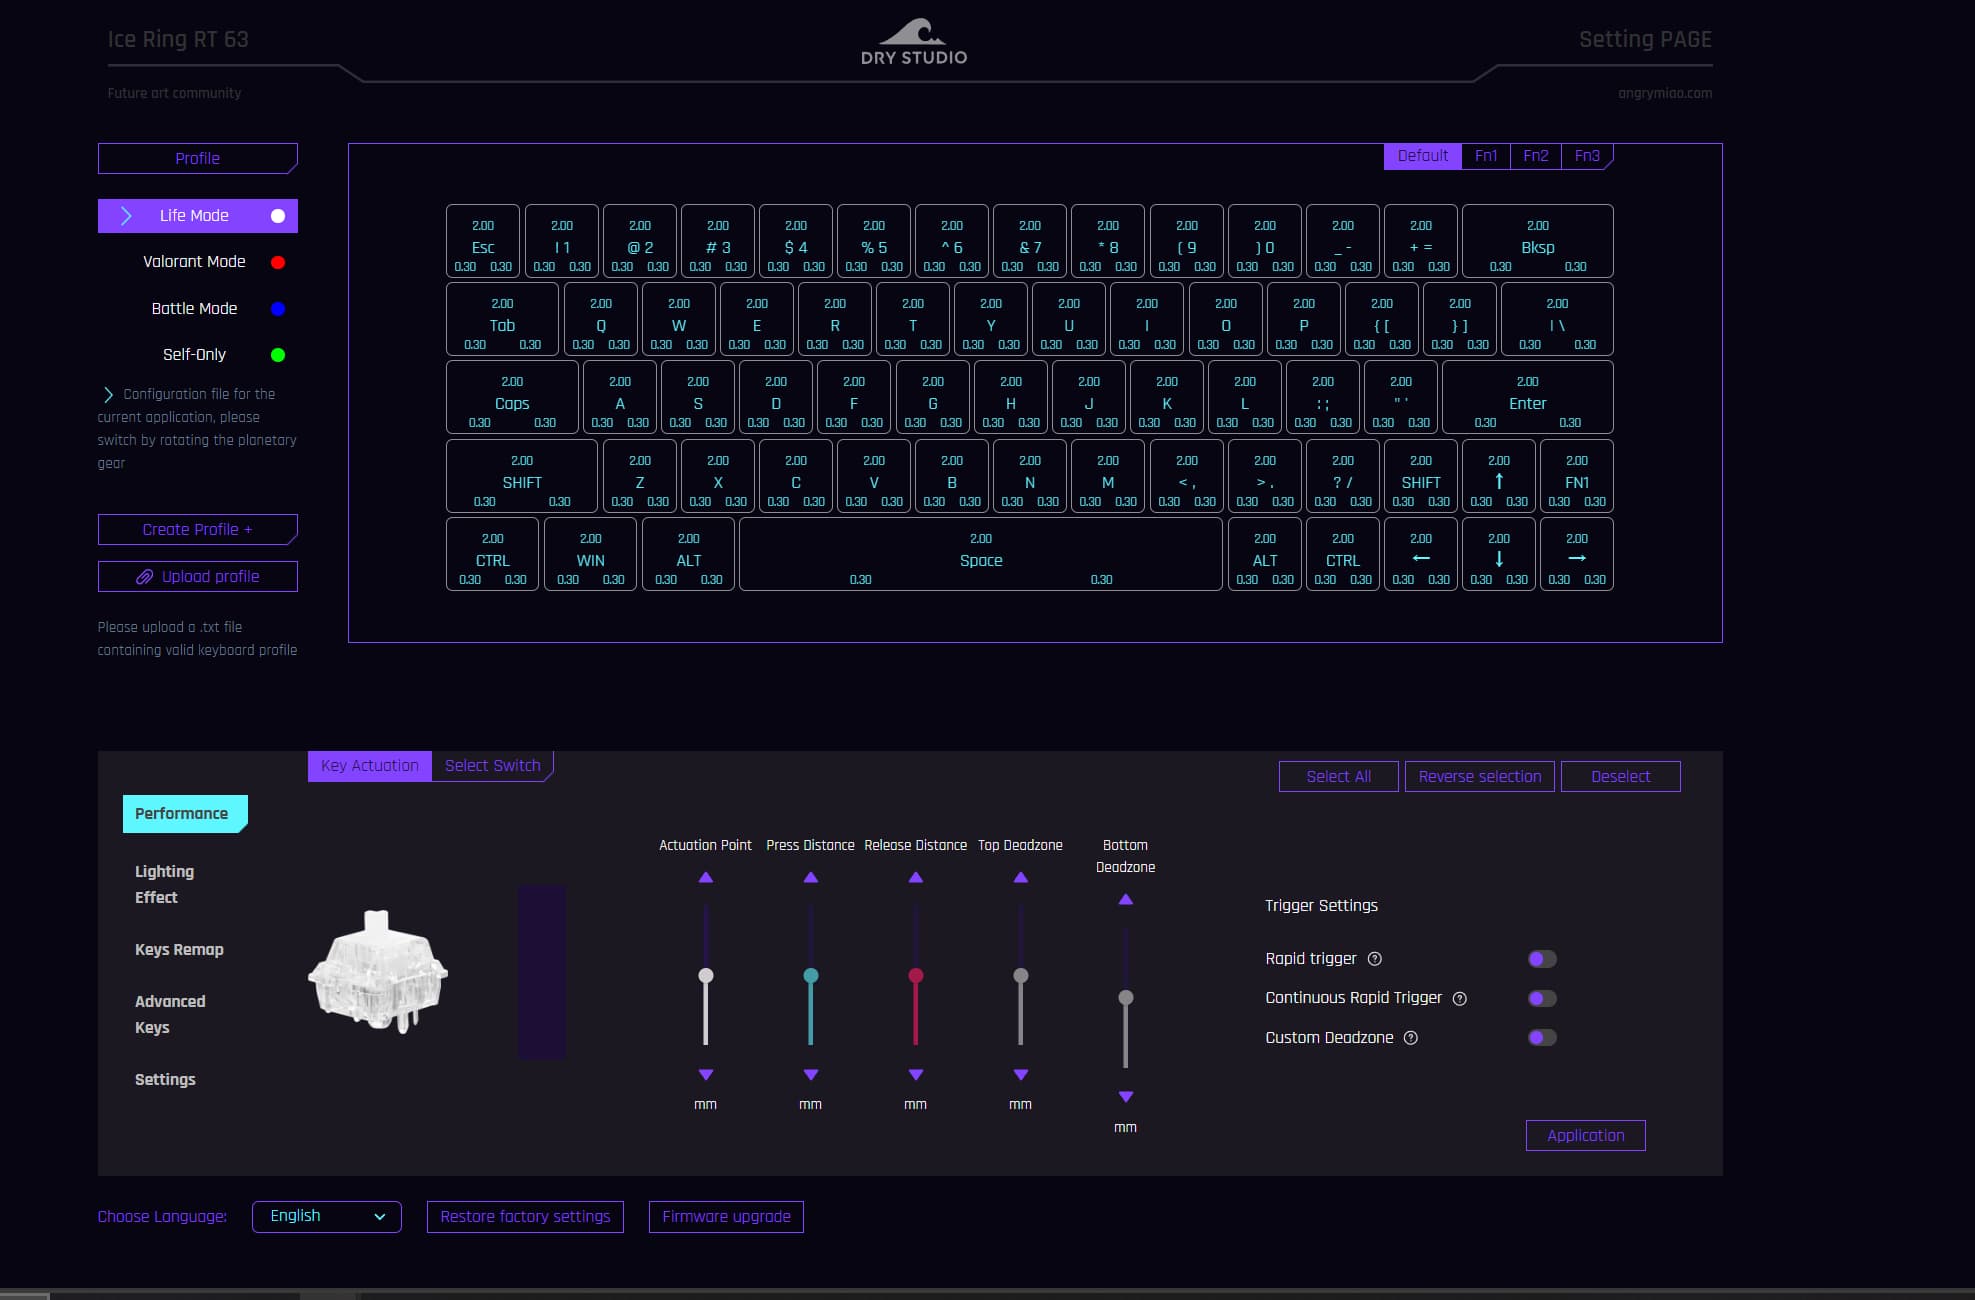Click up arrow above Actuation Point slider

tap(706, 877)
